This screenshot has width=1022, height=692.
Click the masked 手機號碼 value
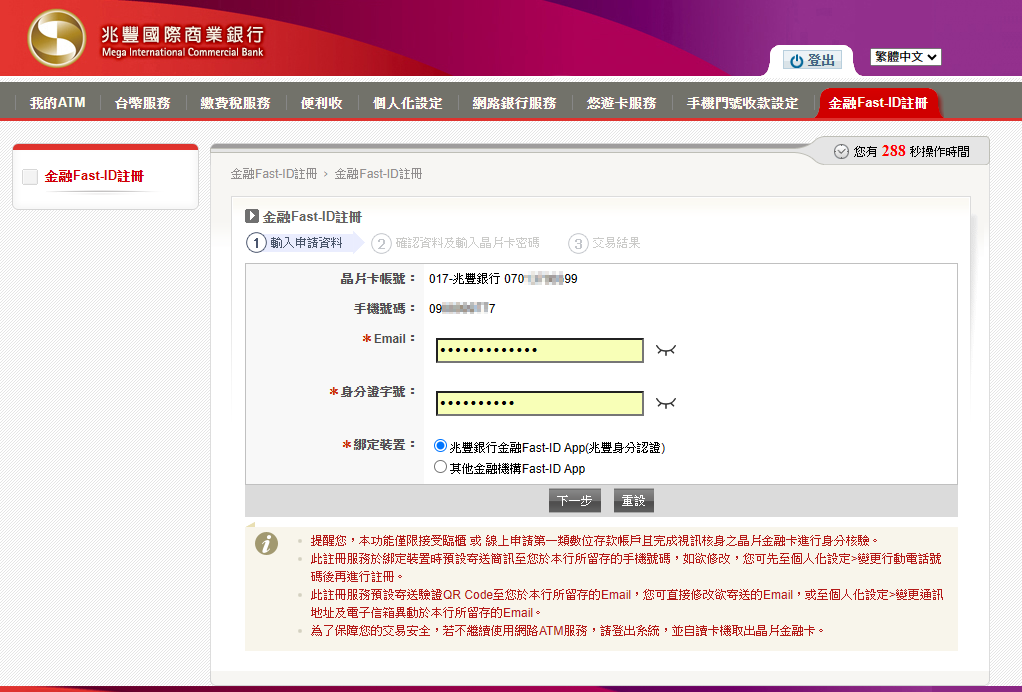(x=462, y=309)
